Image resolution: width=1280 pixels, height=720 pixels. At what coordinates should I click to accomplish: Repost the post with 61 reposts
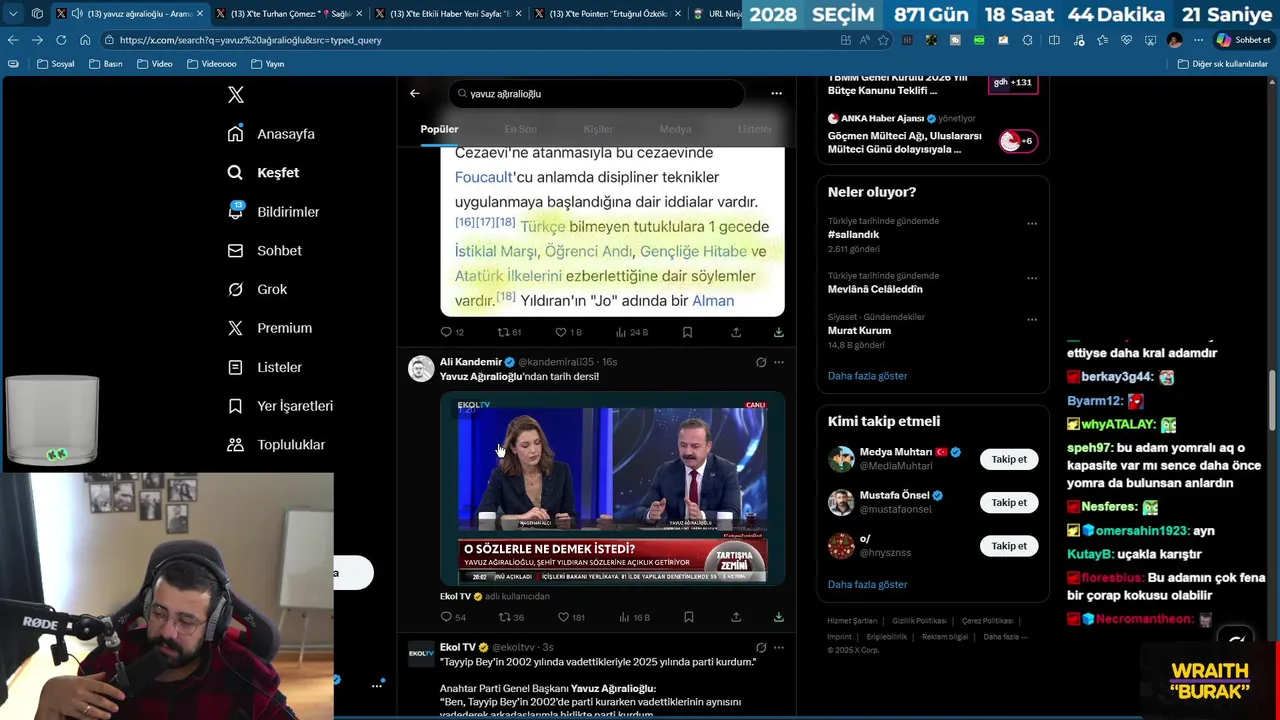(x=510, y=332)
